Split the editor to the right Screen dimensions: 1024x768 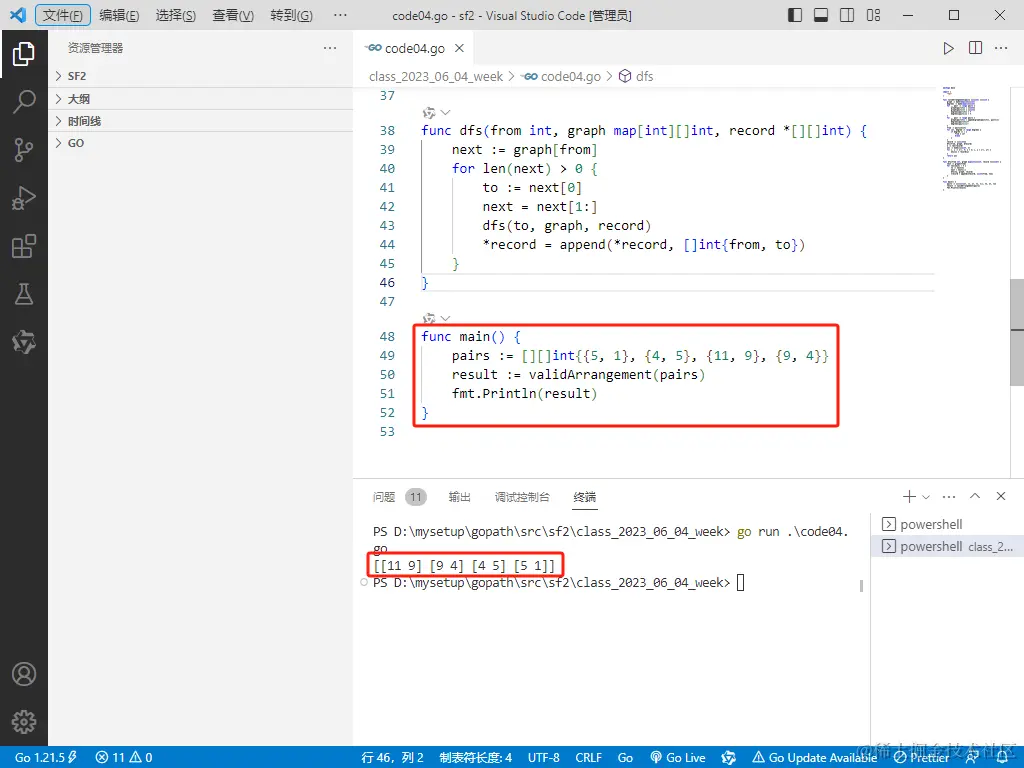coord(975,48)
